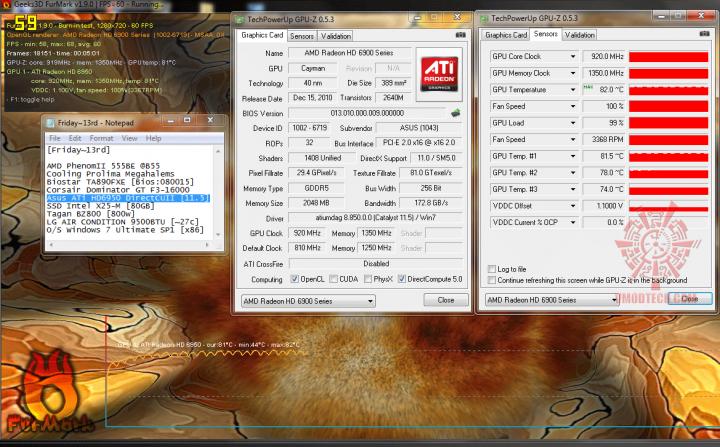Open the GPU Temp. #3 sensor dropdown
Viewport: 720px width, 447px height.
pos(573,189)
